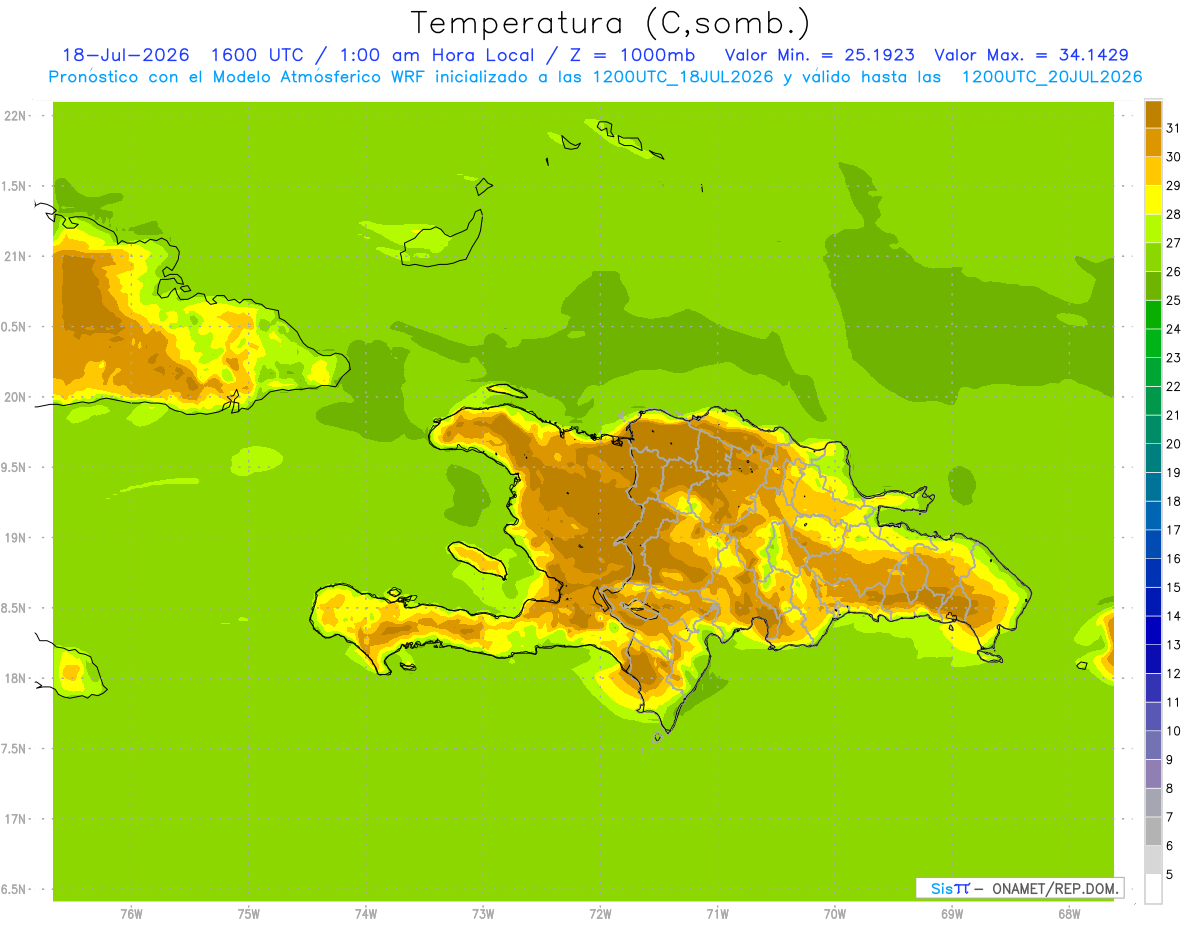Screen dimensions: 1200x927
Task: Select the 'Z = 1000mb' level text
Action: coord(630,55)
